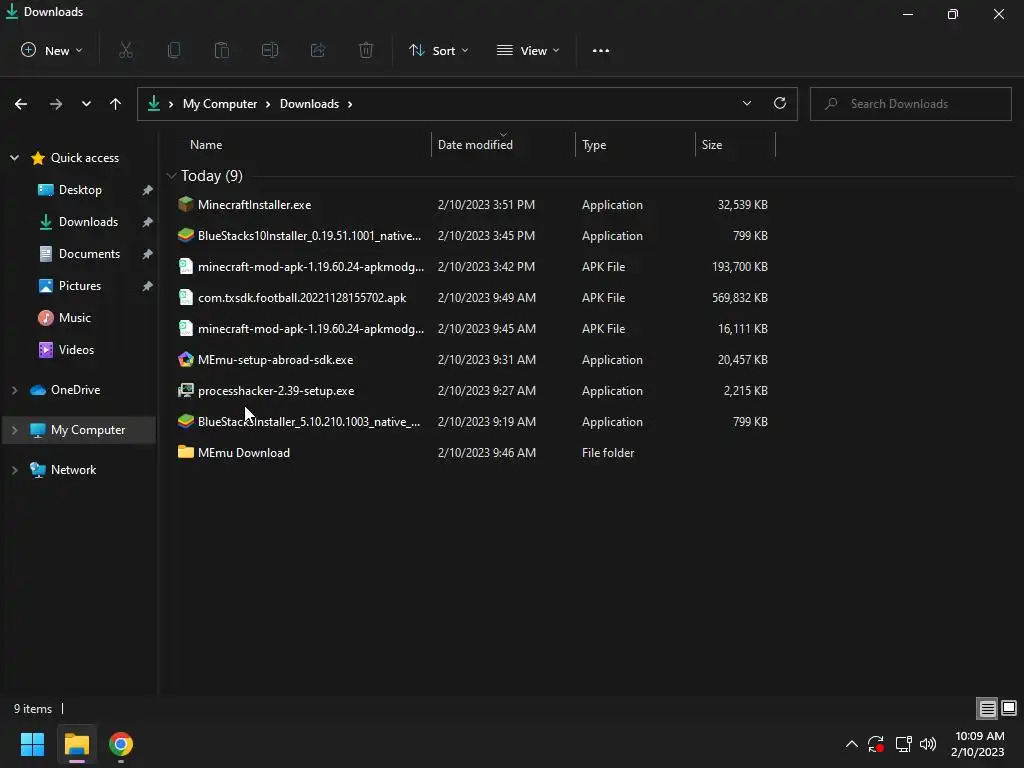This screenshot has width=1024, height=768.
Task: Open Google Chrome from taskbar
Action: tap(121, 744)
